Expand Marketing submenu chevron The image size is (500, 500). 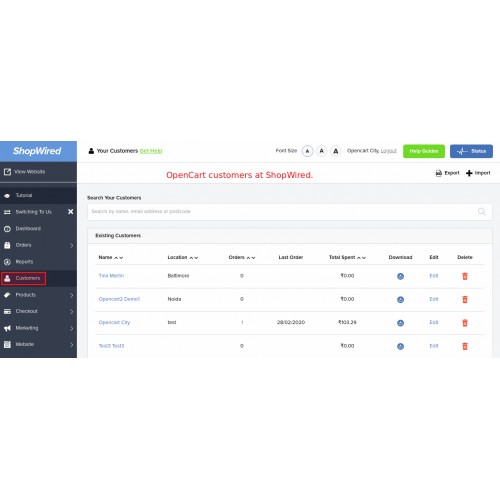point(71,328)
